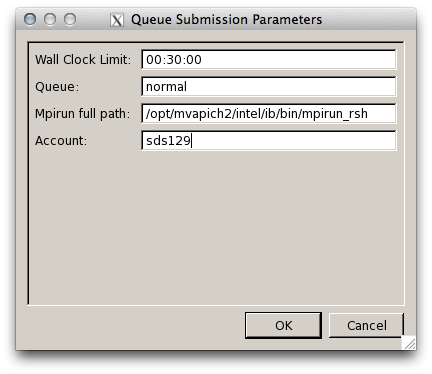Click the 00:30:00 time value text

point(174,60)
